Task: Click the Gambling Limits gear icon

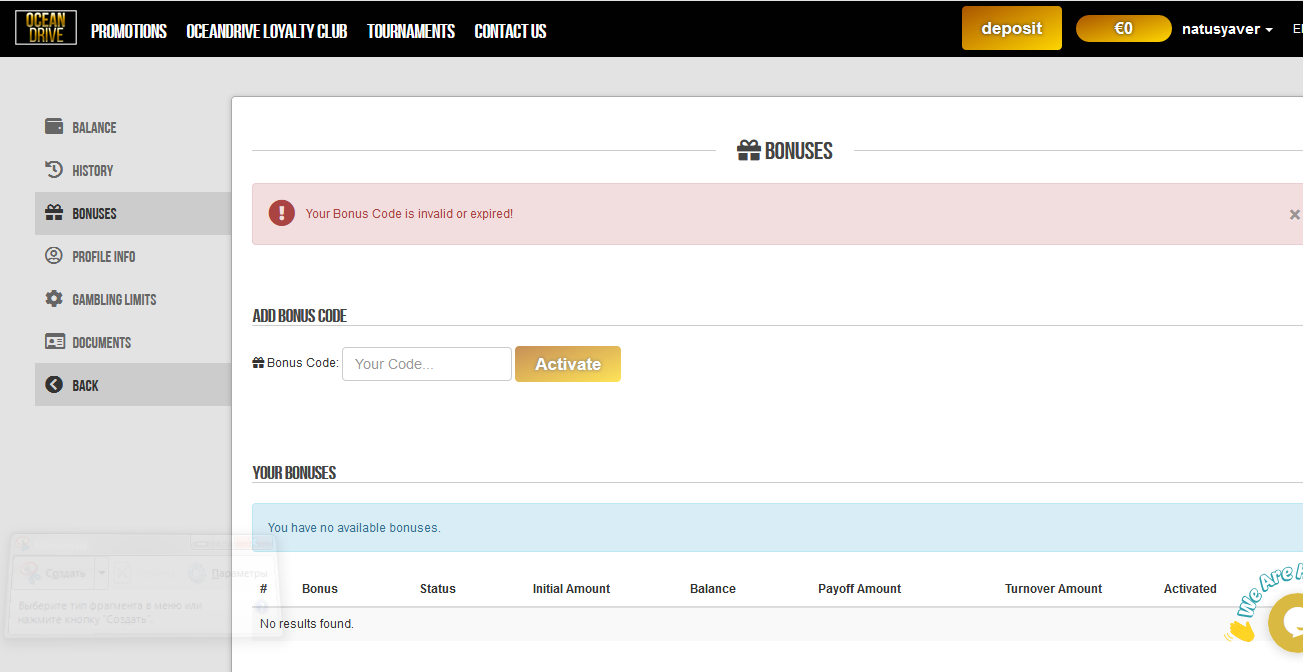Action: pos(54,299)
